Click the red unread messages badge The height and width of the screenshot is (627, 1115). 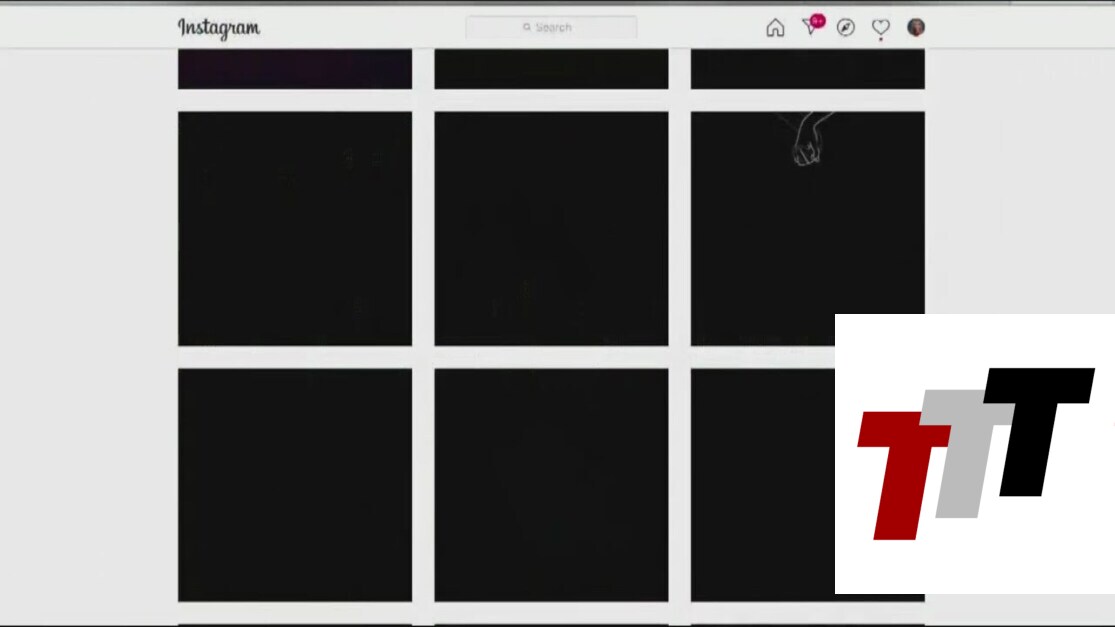pyautogui.click(x=818, y=20)
